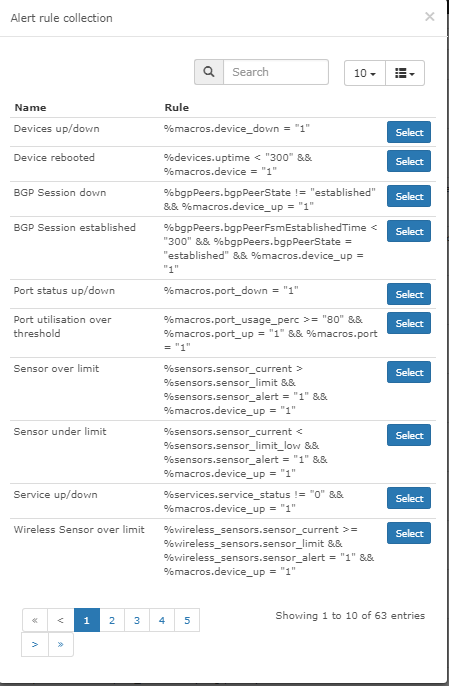The width and height of the screenshot is (449, 687).
Task: Select the BGP Session established rule
Action: coord(409,231)
